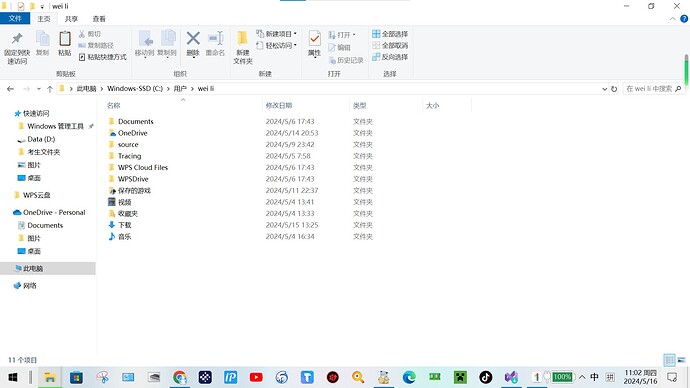Select the 收藏夹 folder

click(128, 213)
